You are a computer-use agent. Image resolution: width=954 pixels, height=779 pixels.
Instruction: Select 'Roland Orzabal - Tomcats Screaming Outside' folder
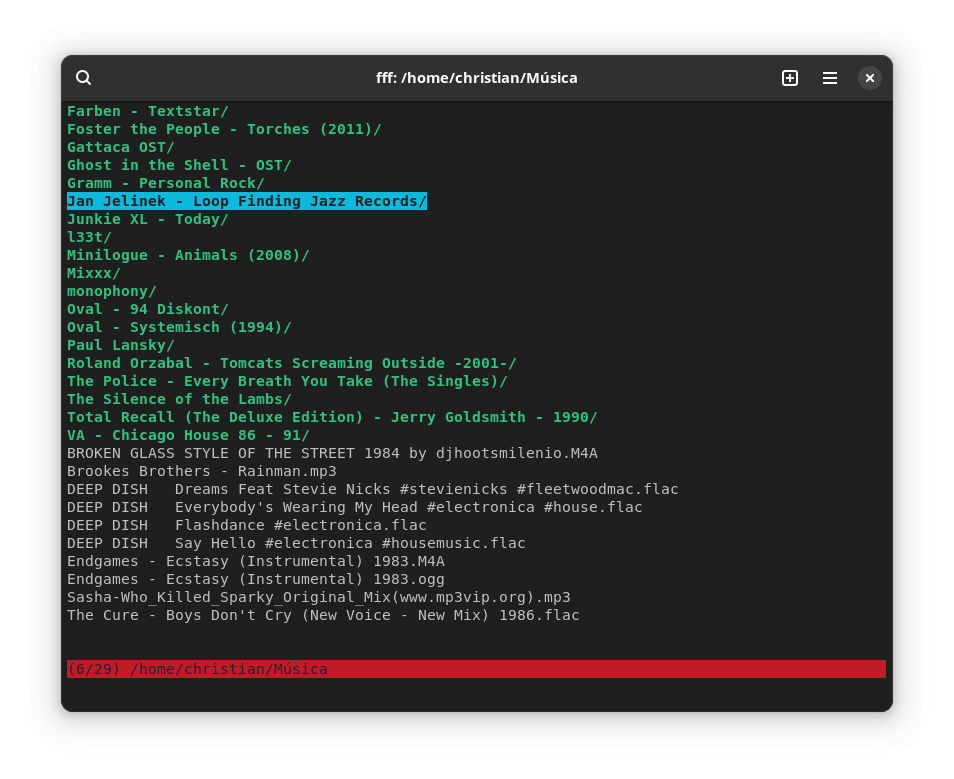(x=291, y=363)
